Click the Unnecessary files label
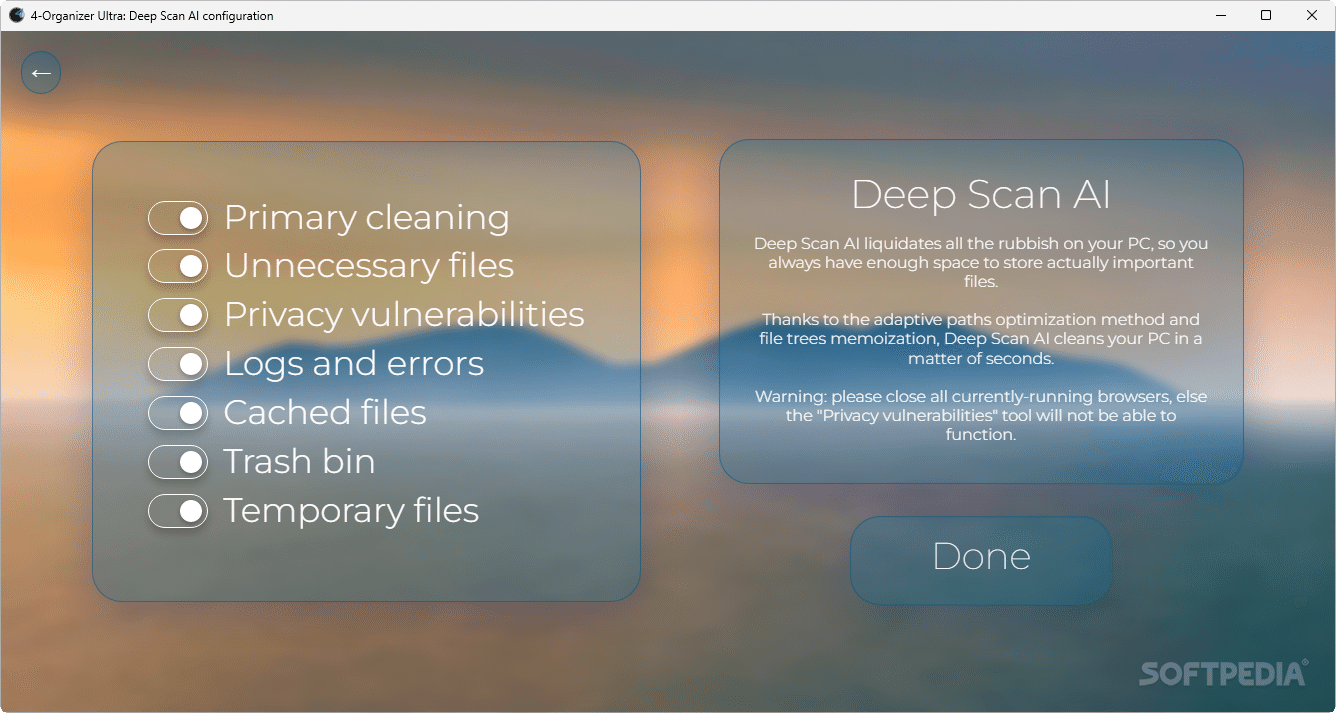This screenshot has height=713, width=1336. (x=369, y=266)
